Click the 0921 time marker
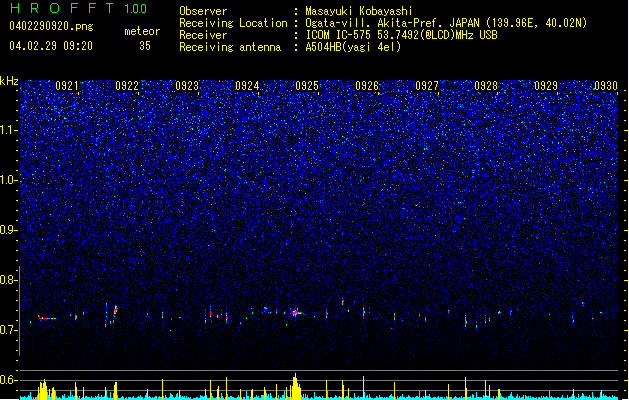 pyautogui.click(x=67, y=86)
